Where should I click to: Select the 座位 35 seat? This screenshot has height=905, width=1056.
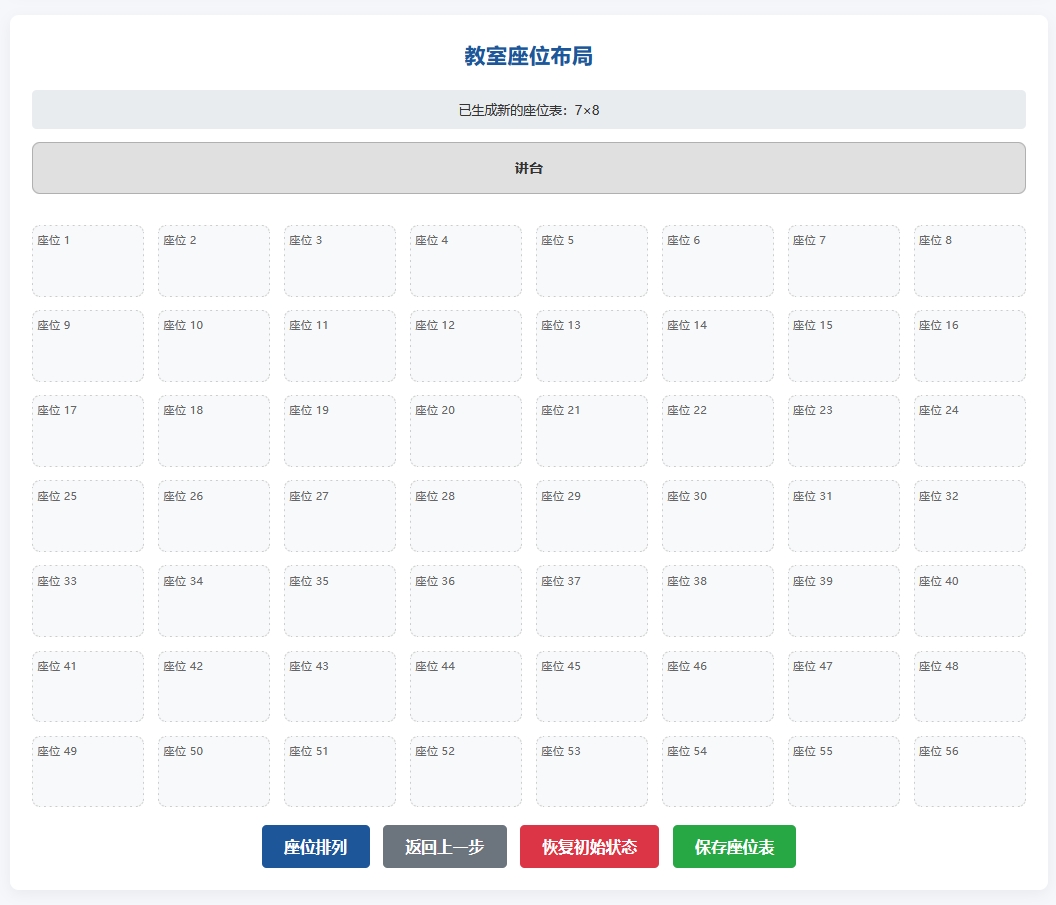340,601
